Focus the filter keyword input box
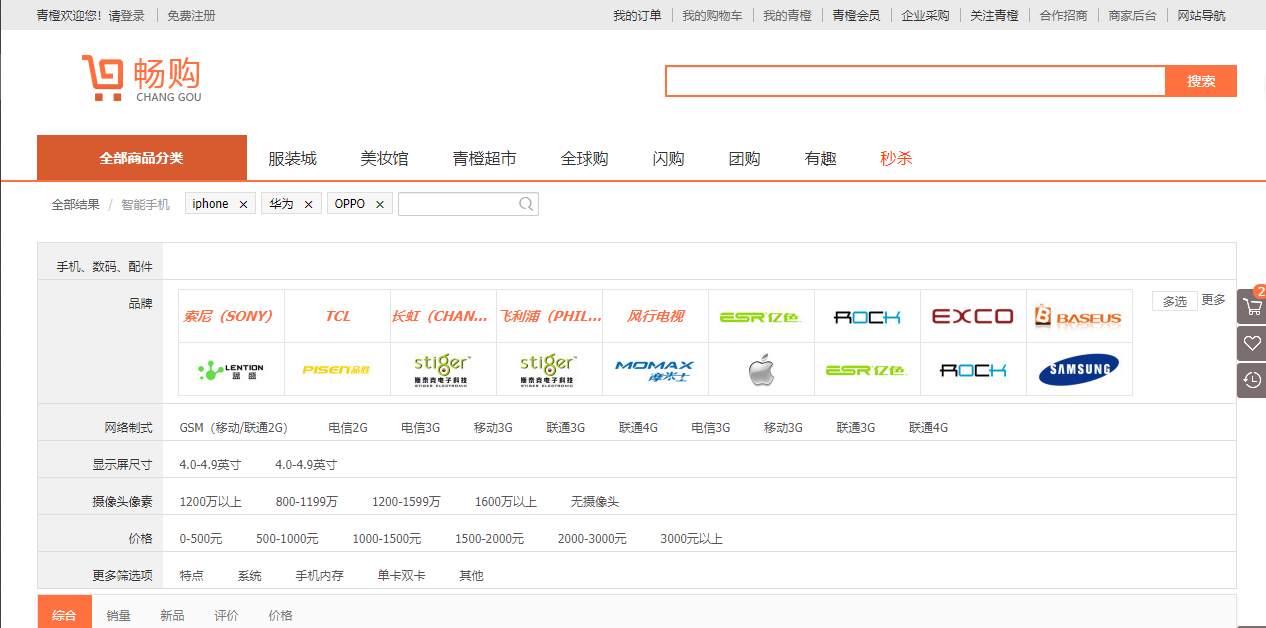This screenshot has width=1266, height=628. pyautogui.click(x=468, y=204)
